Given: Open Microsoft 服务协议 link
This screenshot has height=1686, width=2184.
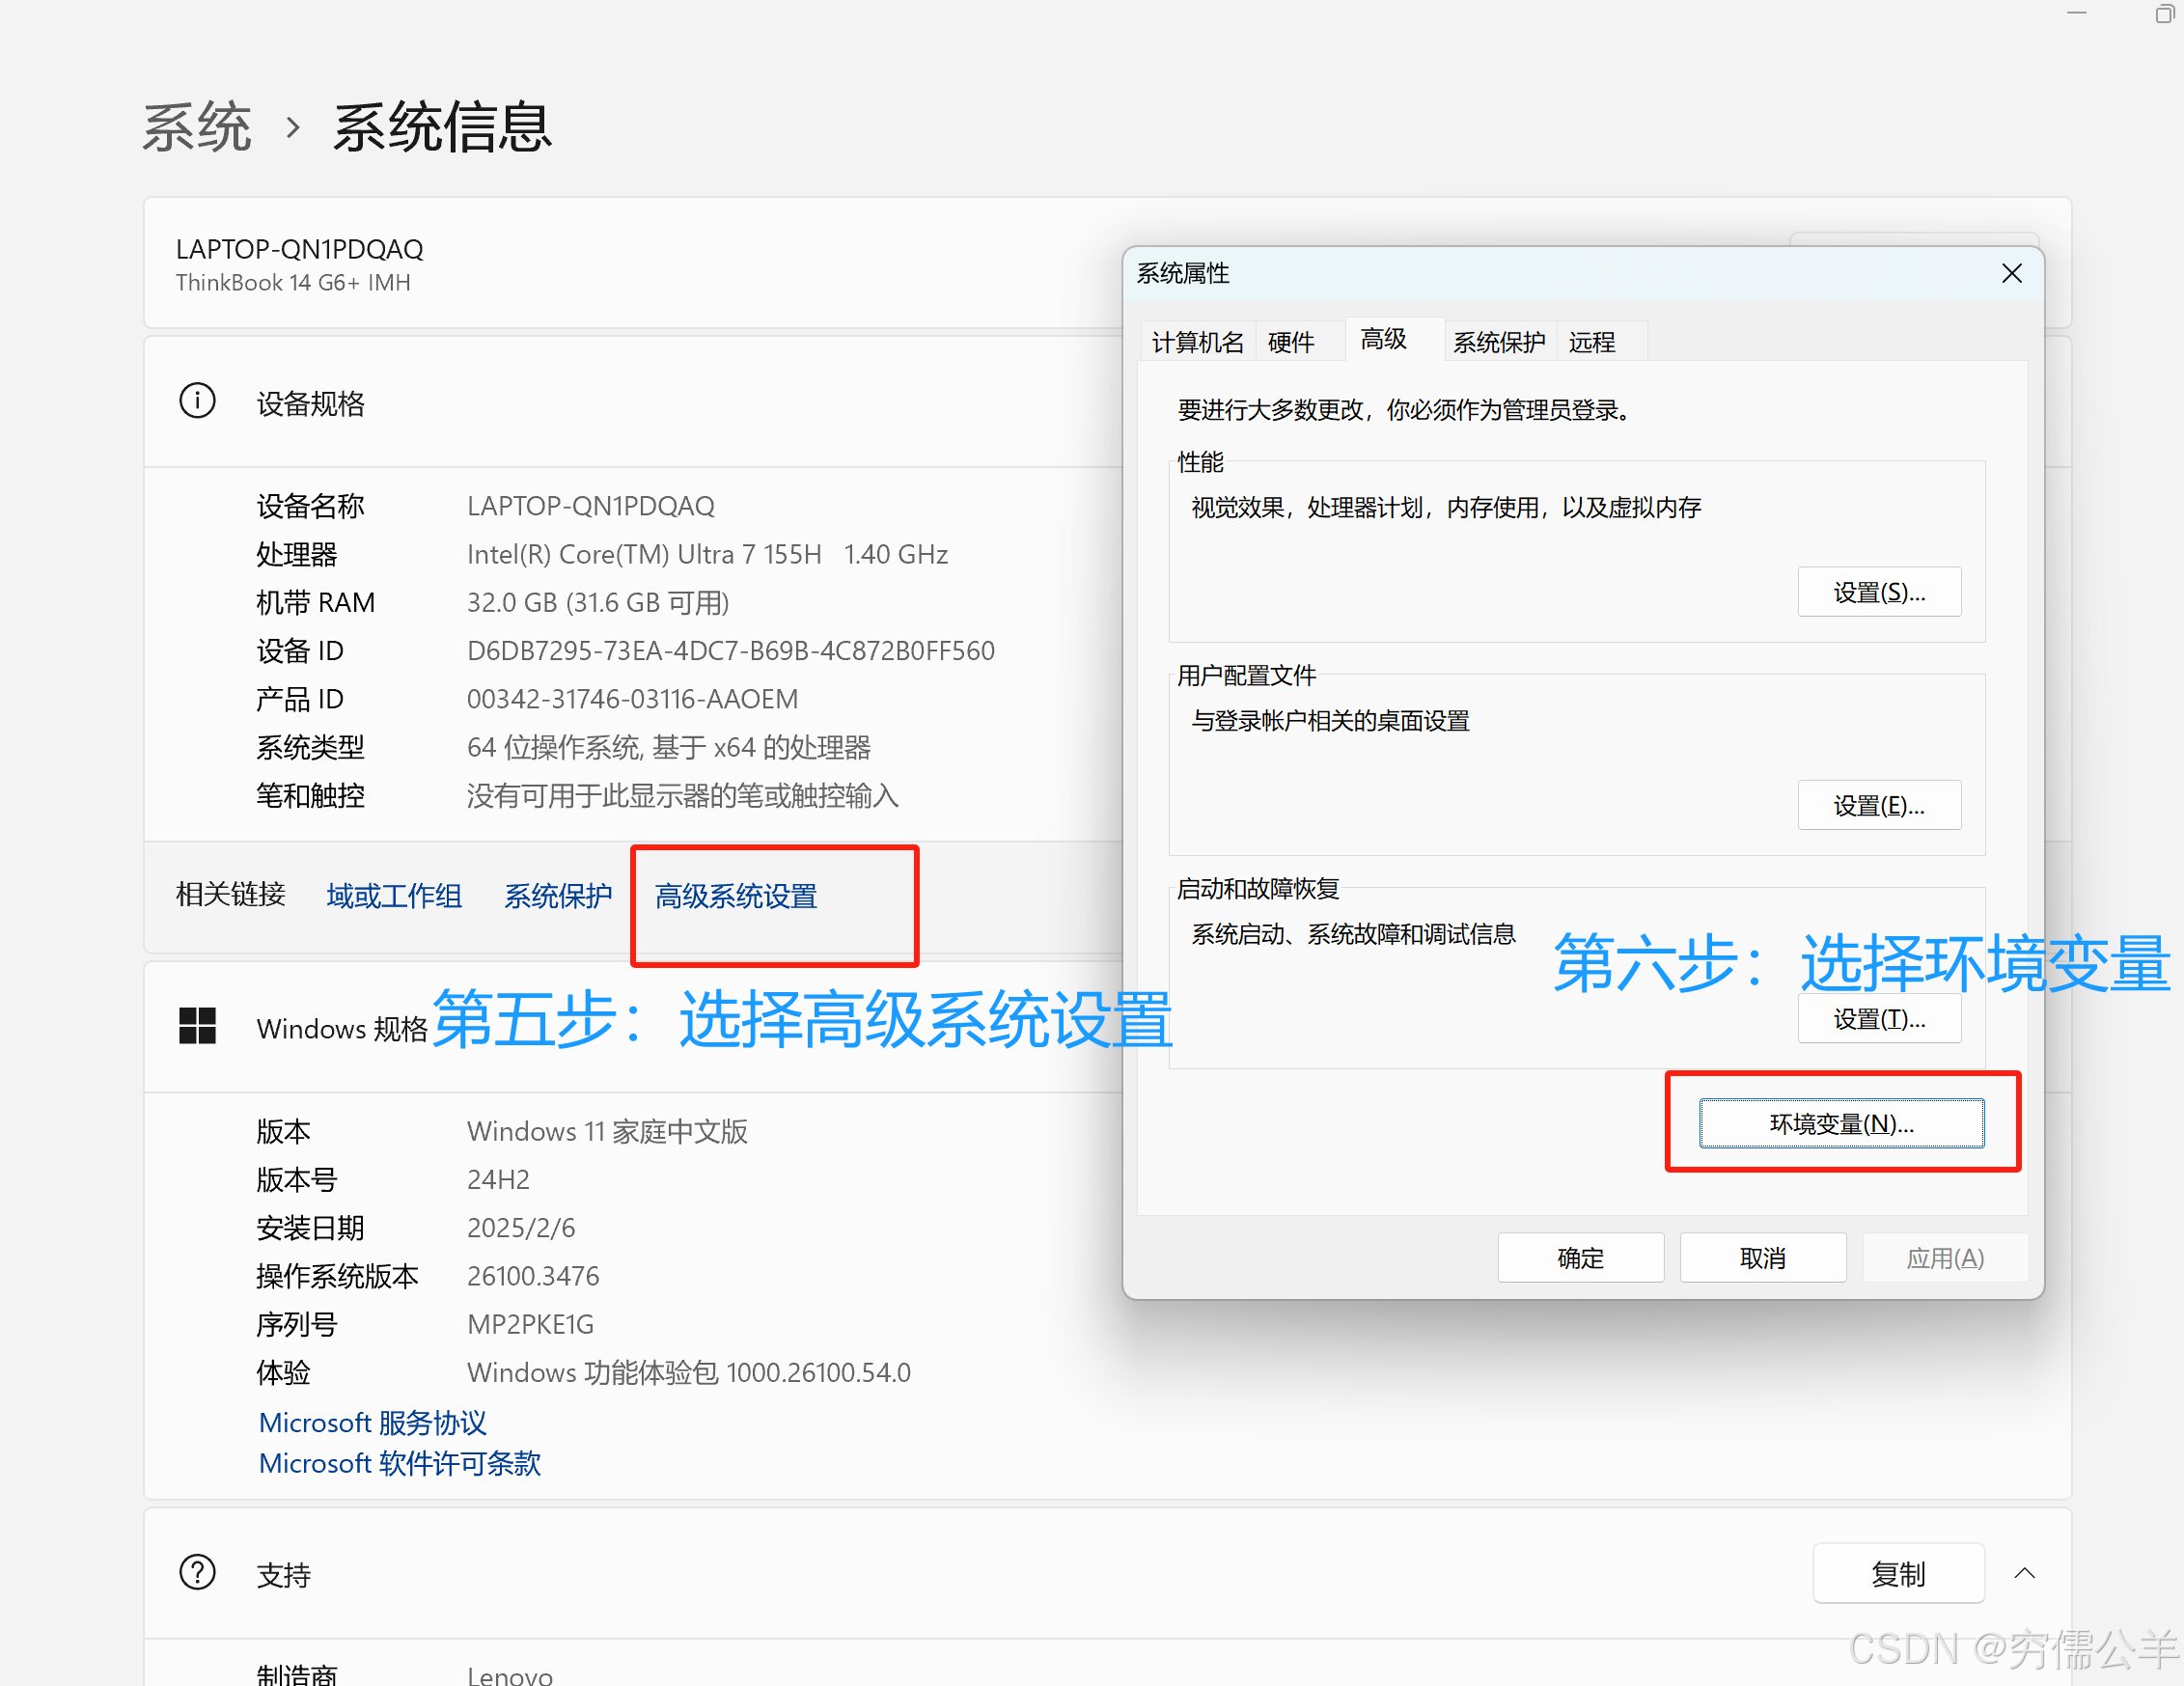Looking at the screenshot, I should point(371,1422).
